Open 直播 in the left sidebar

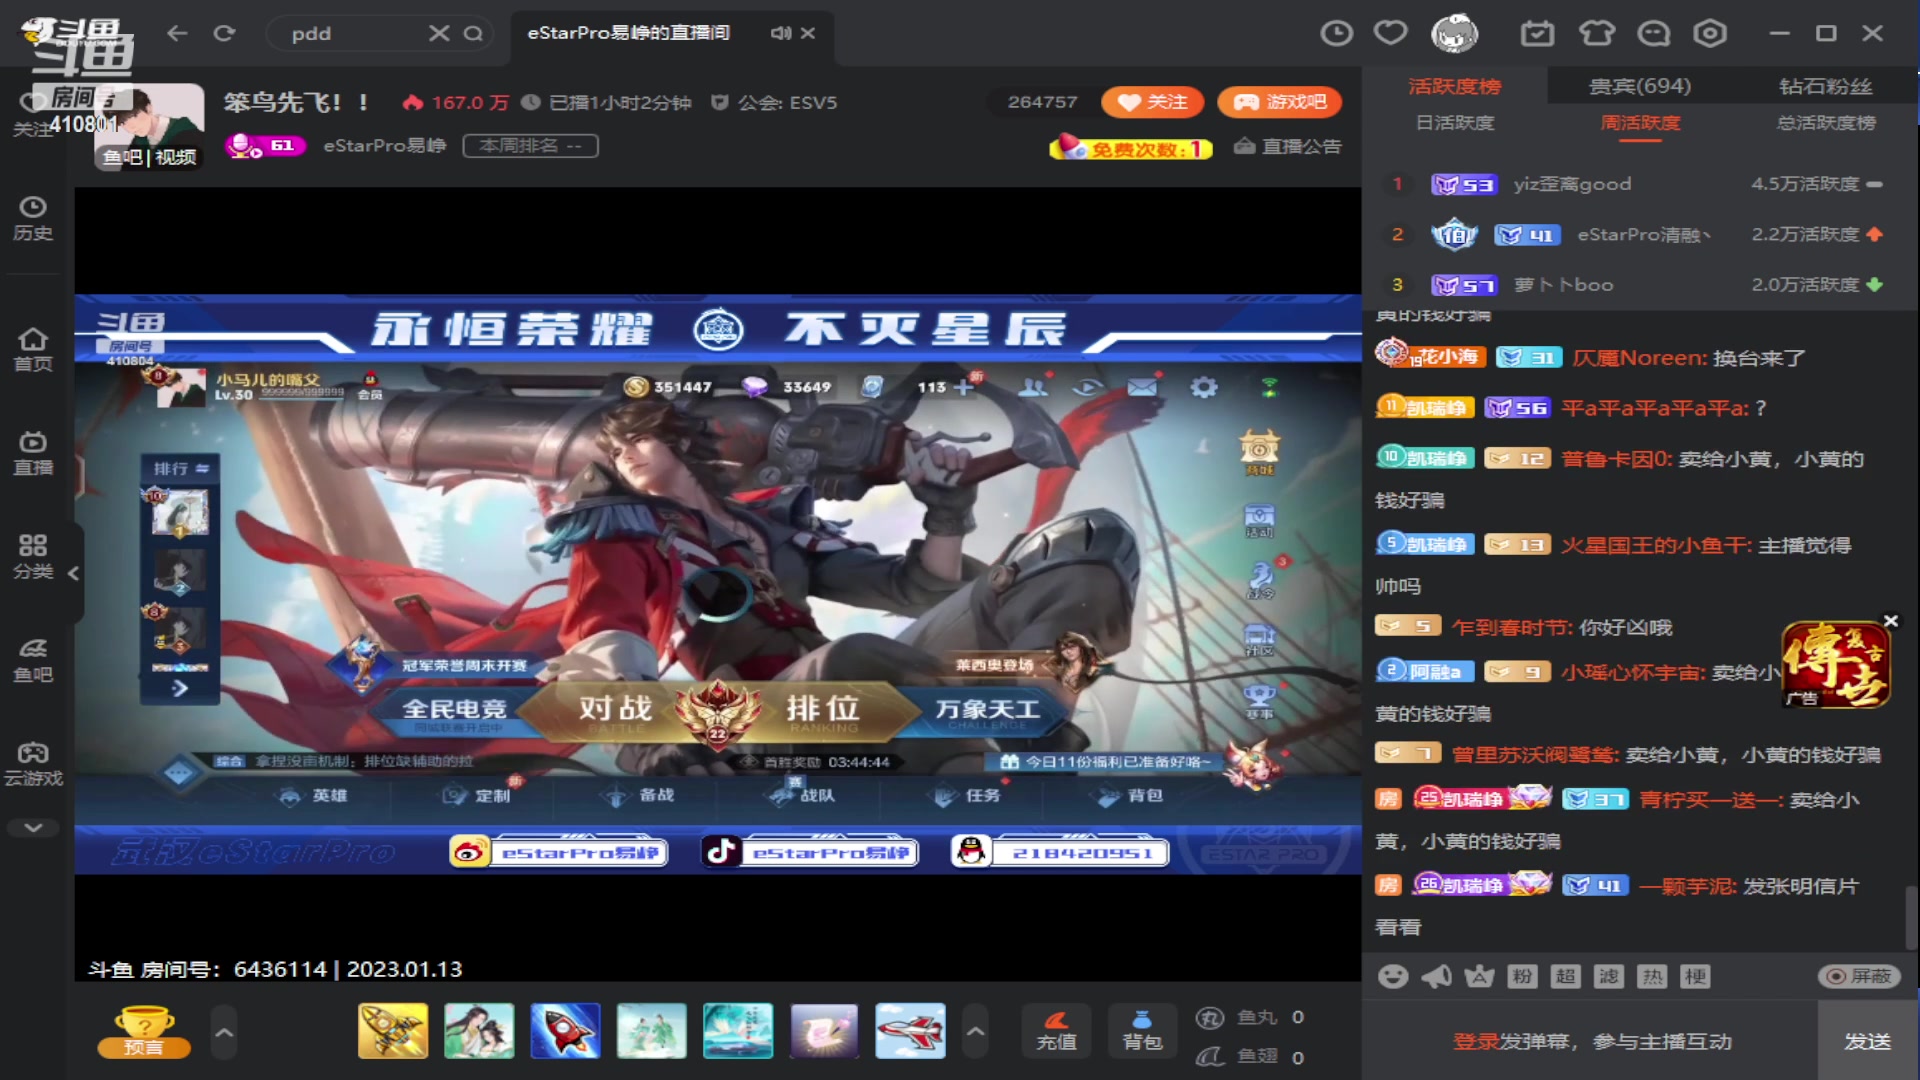tap(33, 453)
